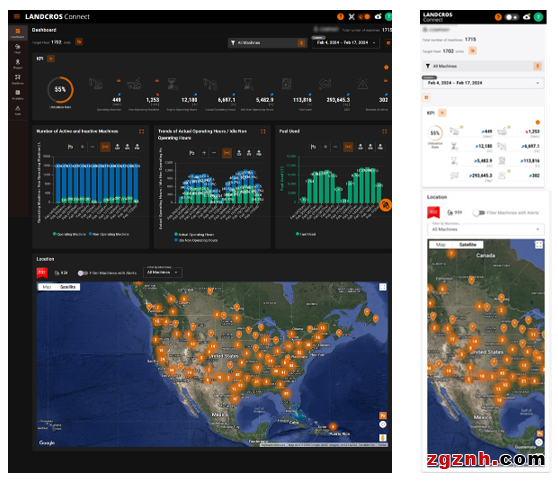Click the red alerts flag in Location section
Screen dimensions: 558x482
[x=42, y=273]
